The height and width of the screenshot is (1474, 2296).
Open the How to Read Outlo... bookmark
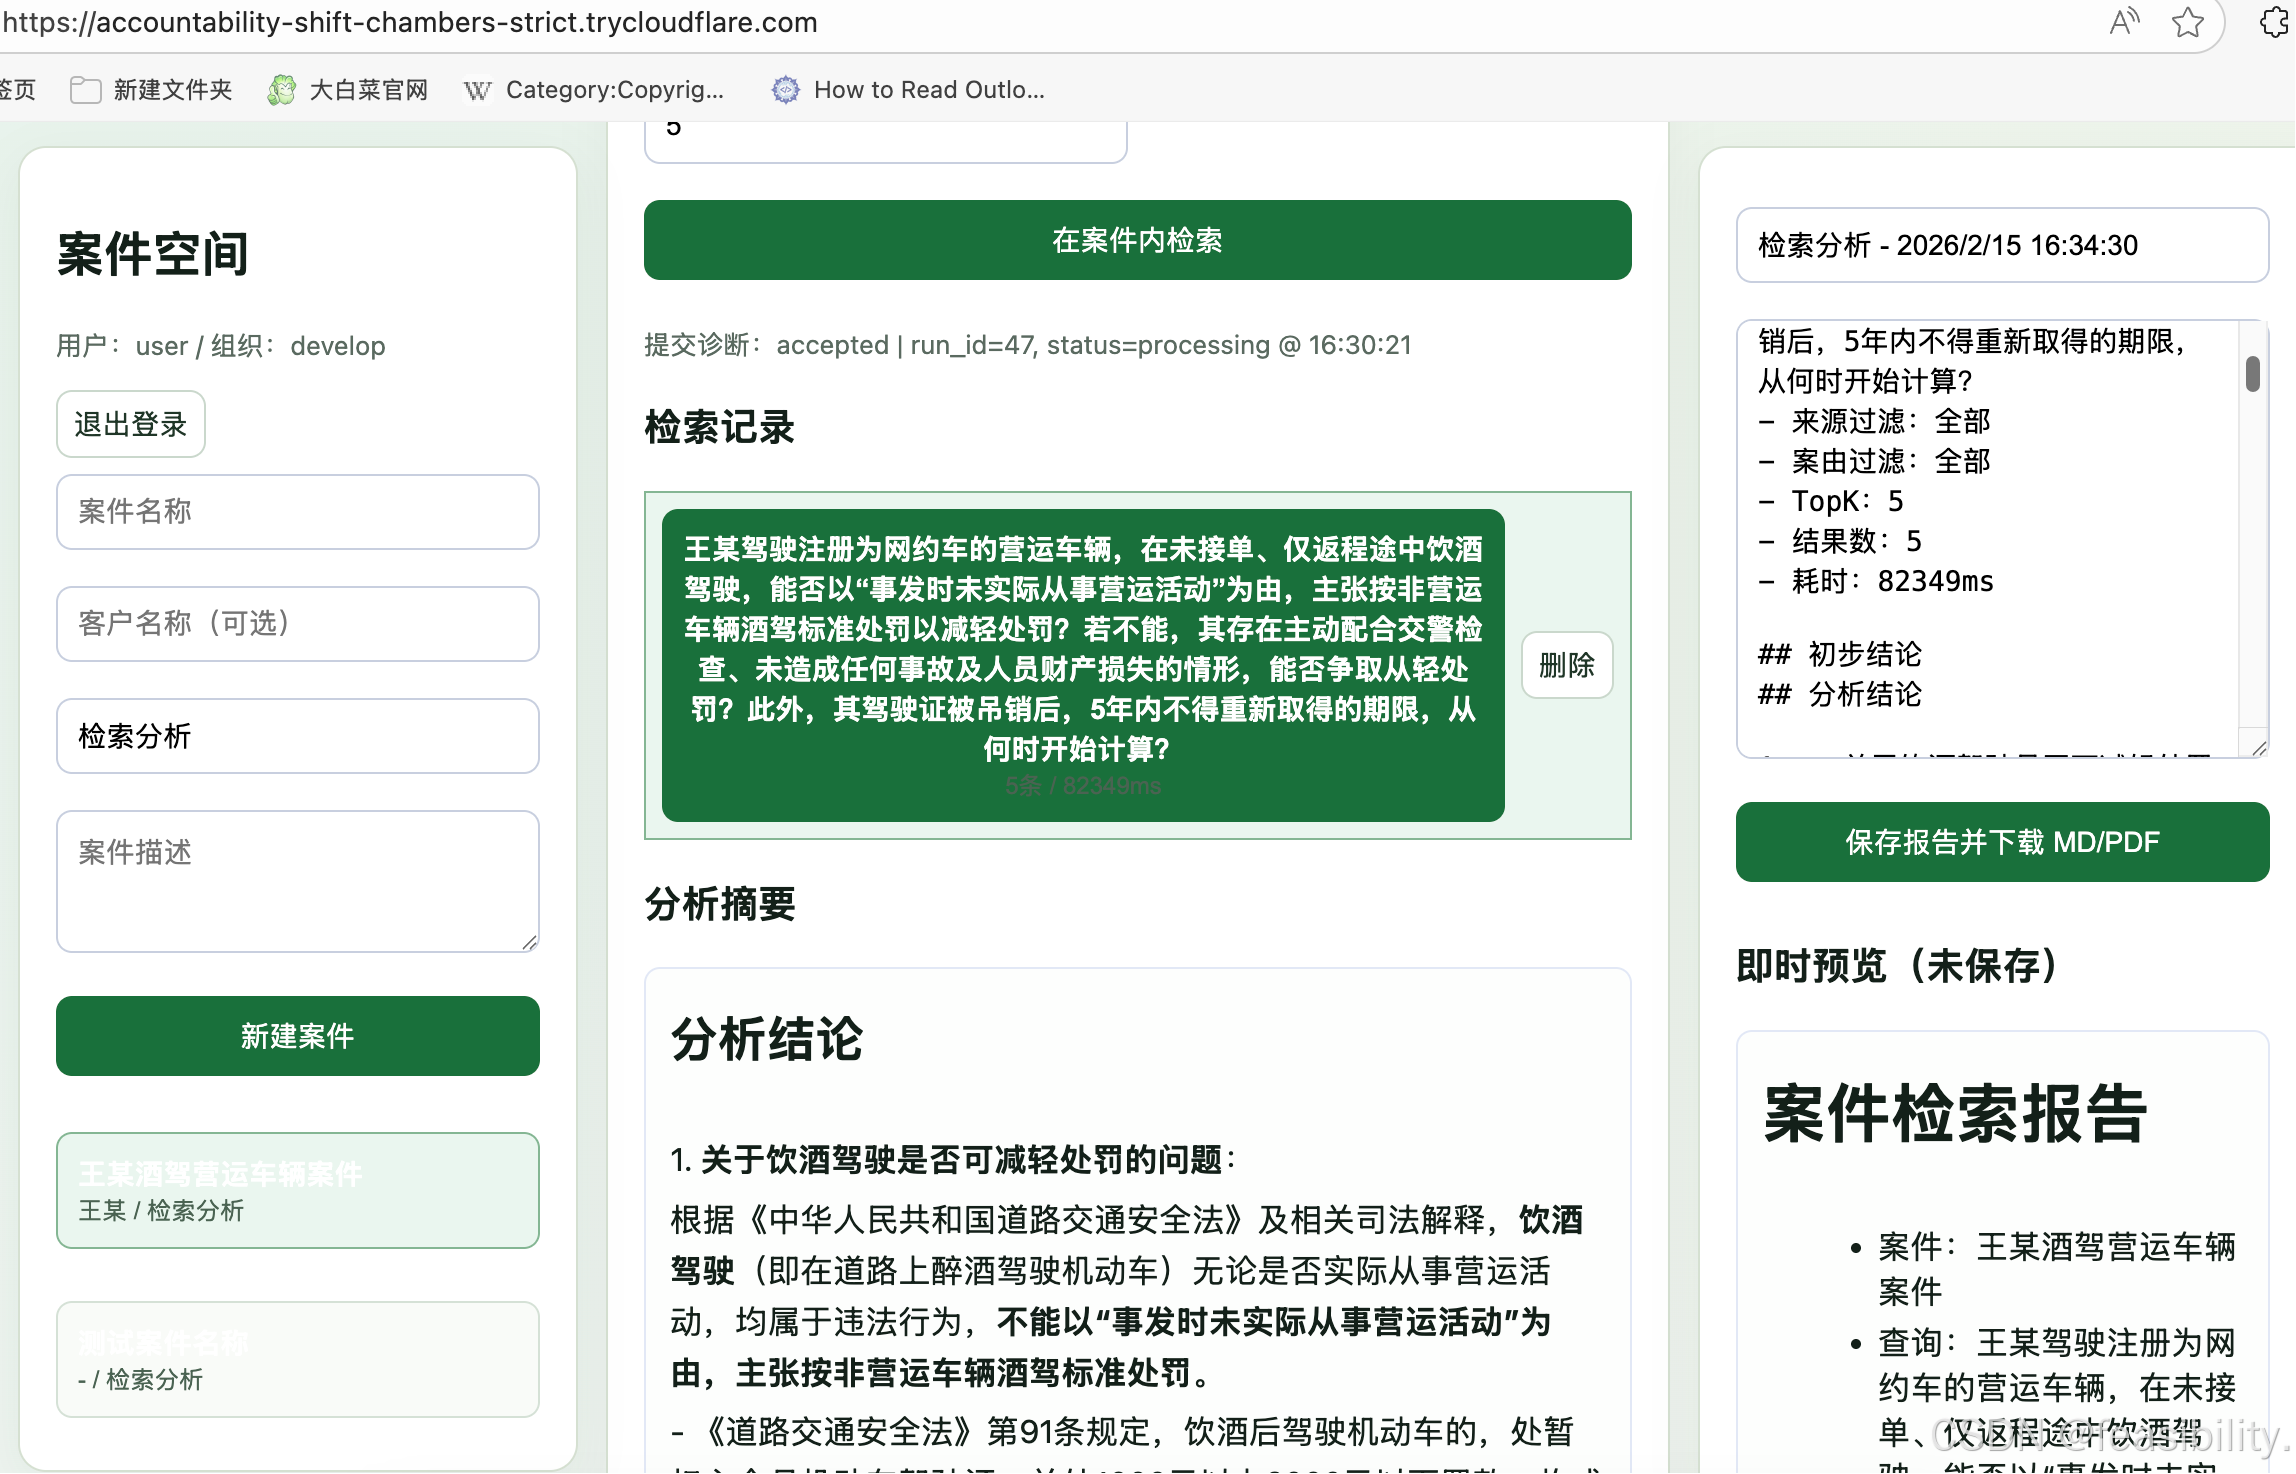(x=908, y=90)
